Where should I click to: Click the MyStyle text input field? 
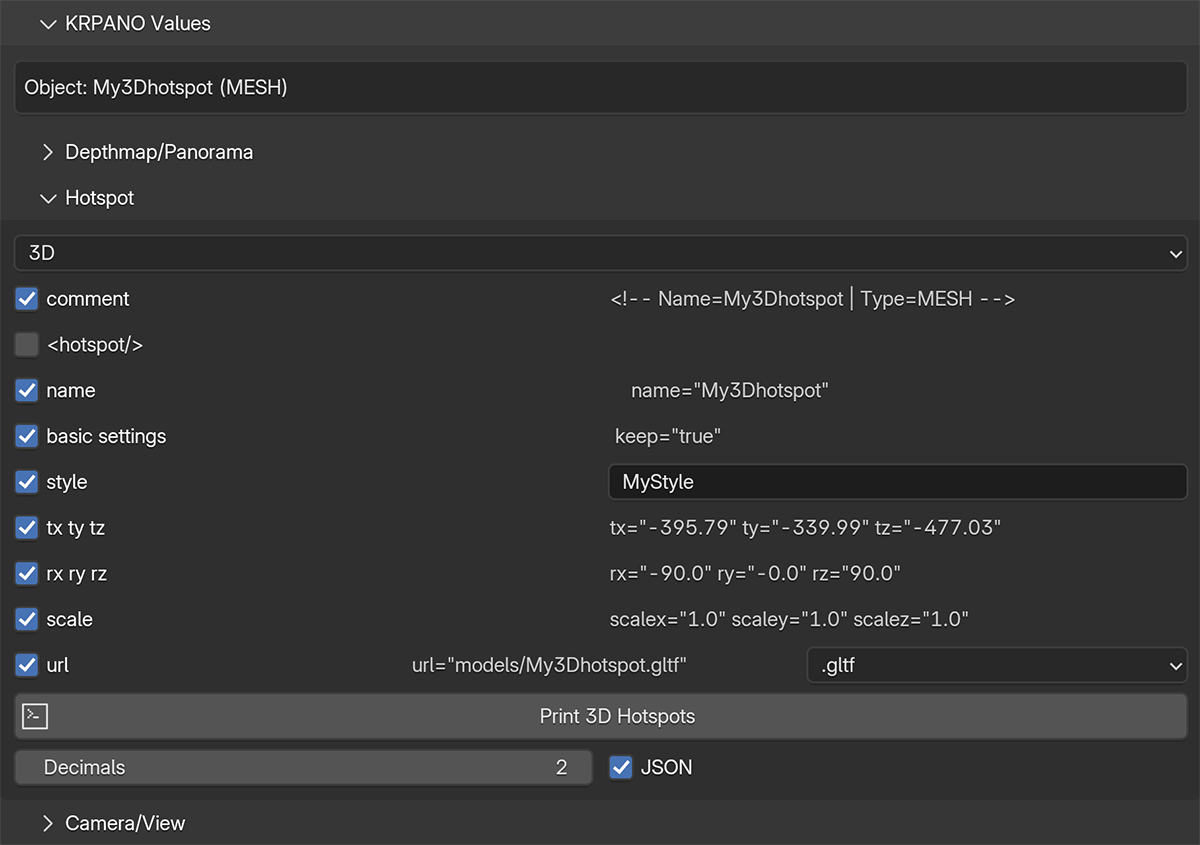[897, 482]
